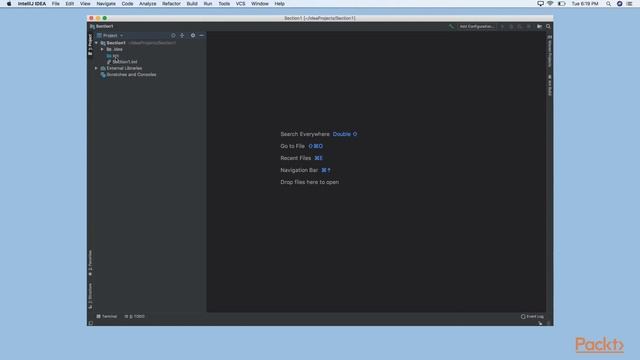The image size is (640, 360).
Task: Click the Wi-Fi status icon
Action: click(550, 4)
